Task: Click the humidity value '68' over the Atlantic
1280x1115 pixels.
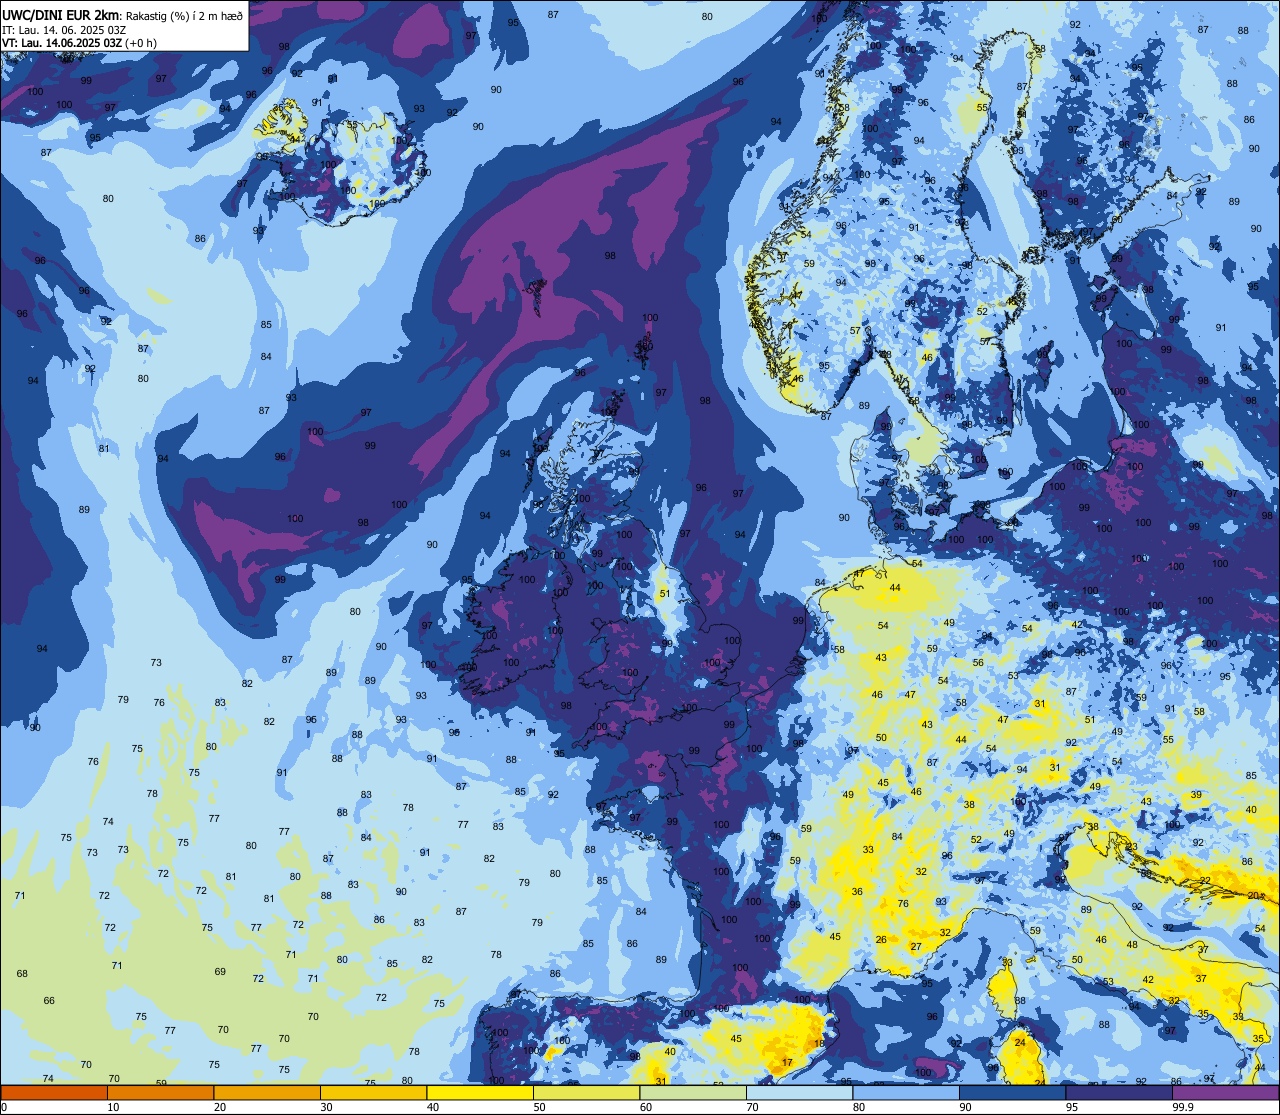Action: 22,974
